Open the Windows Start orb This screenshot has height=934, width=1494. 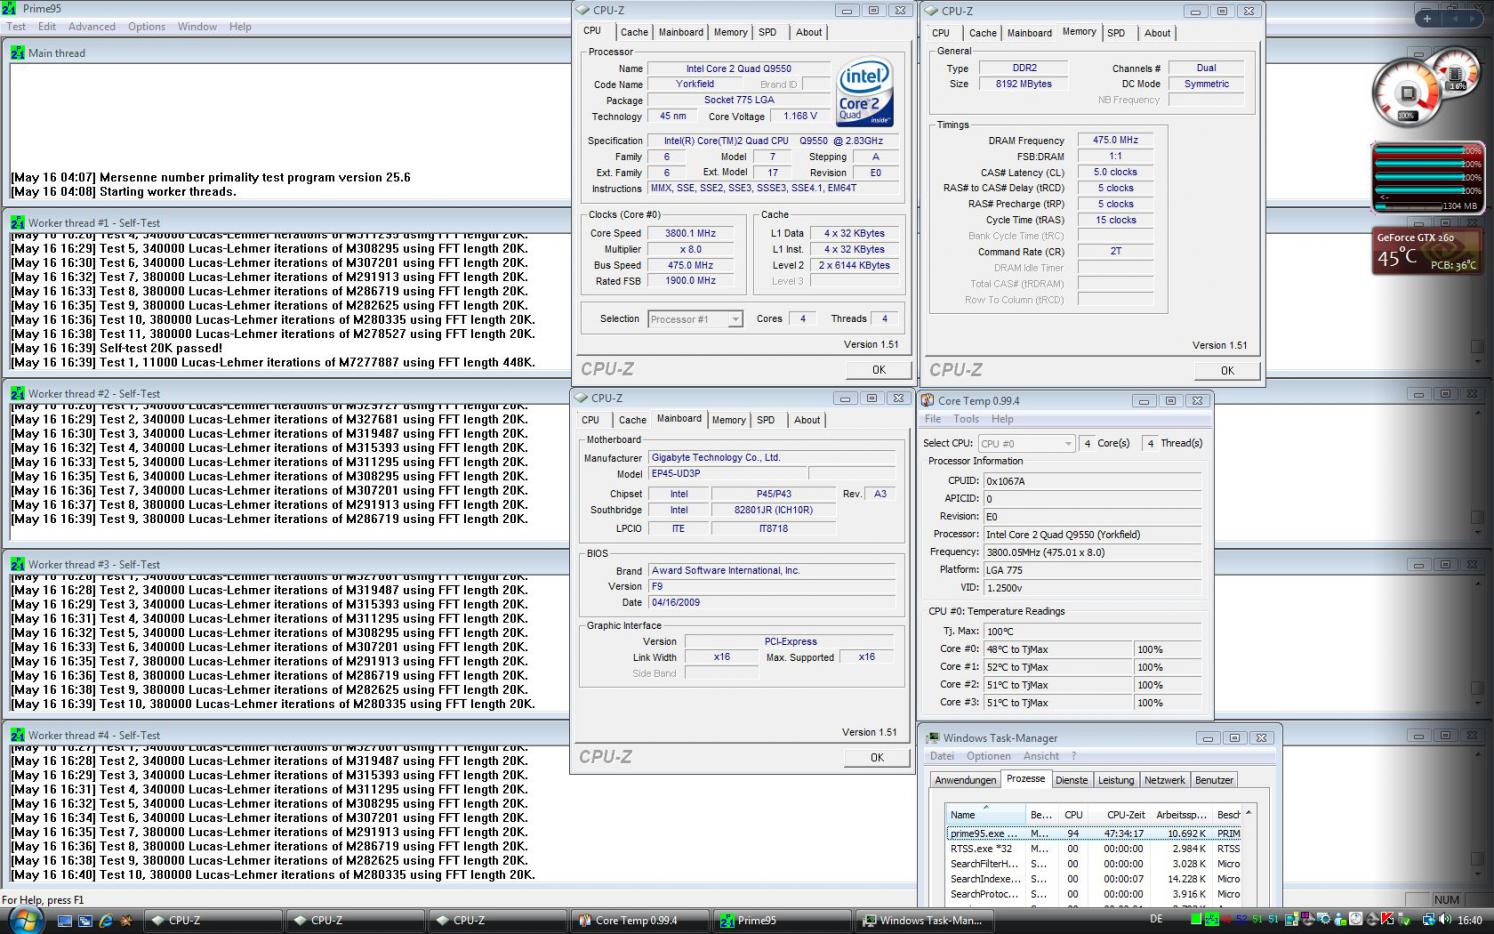(24, 919)
